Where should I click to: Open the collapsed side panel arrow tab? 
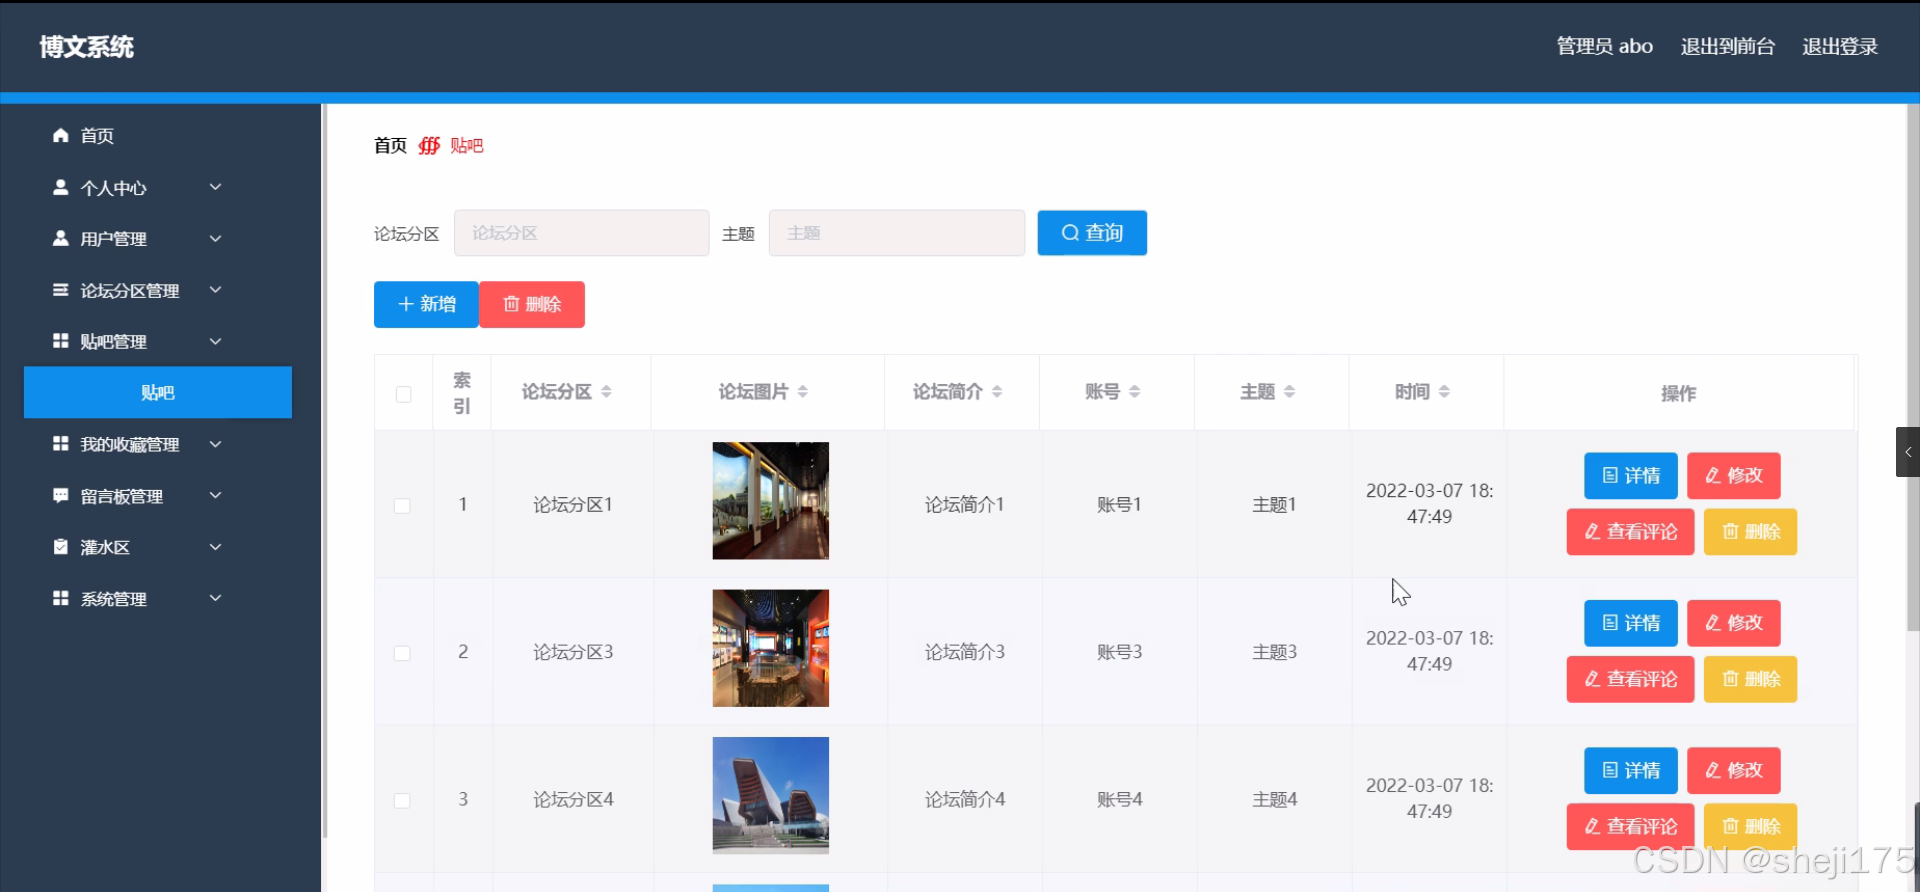[1908, 452]
